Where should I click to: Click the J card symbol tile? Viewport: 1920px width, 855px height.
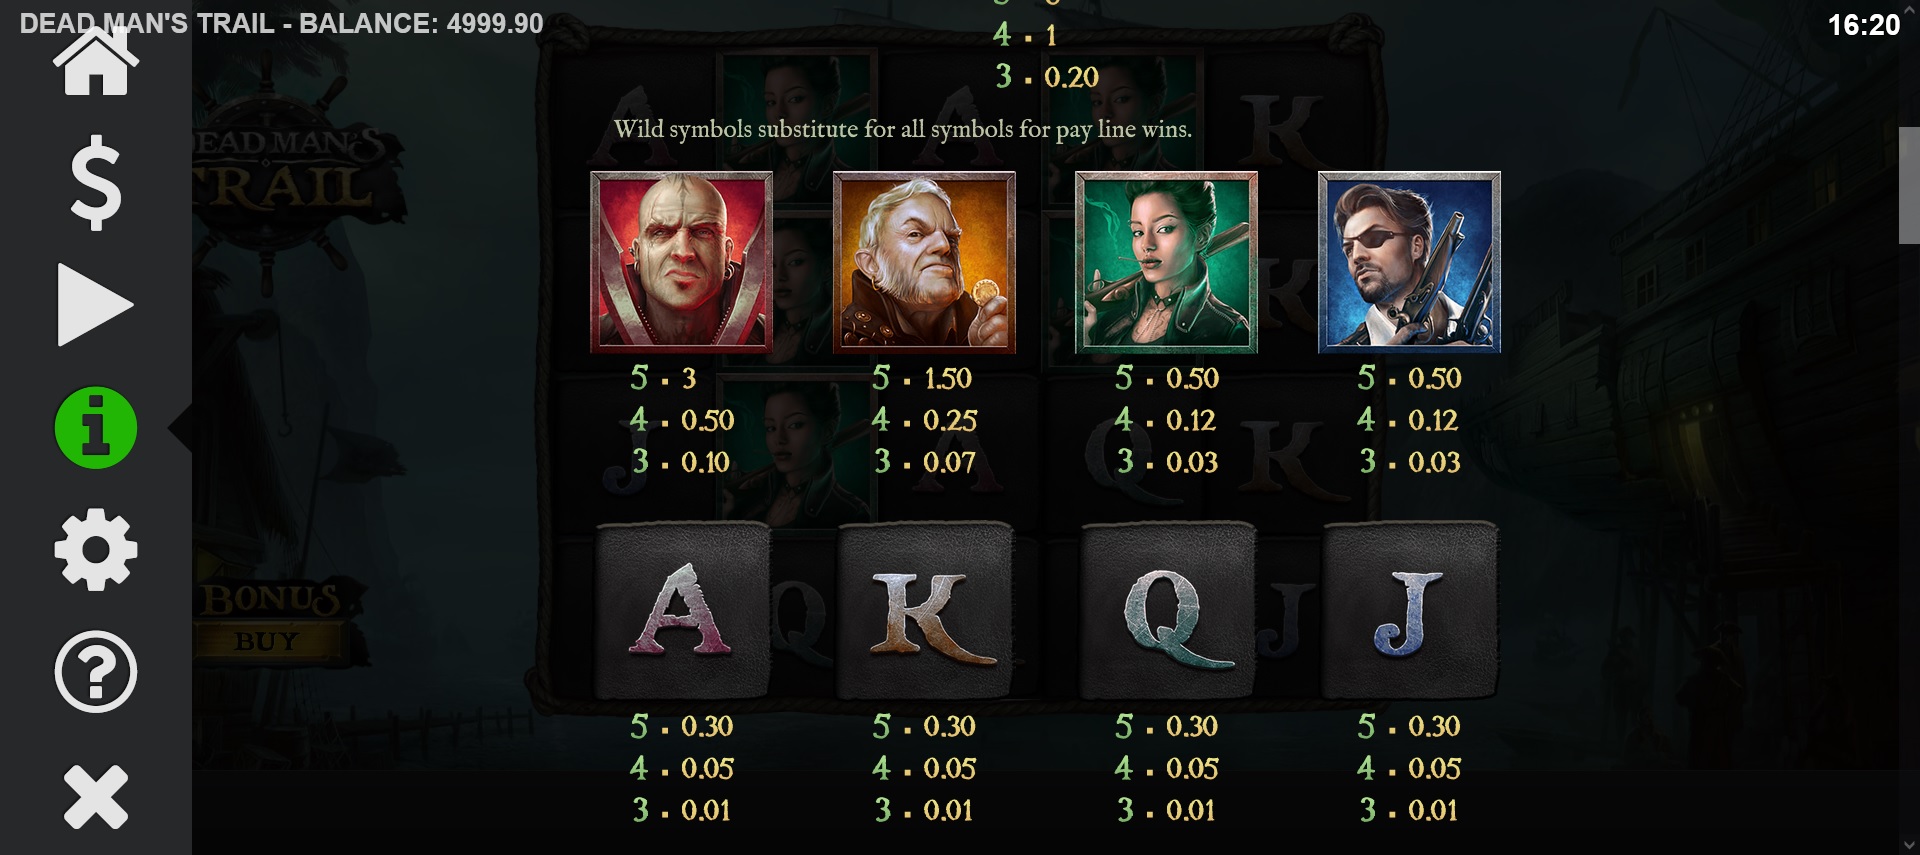[x=1410, y=610]
